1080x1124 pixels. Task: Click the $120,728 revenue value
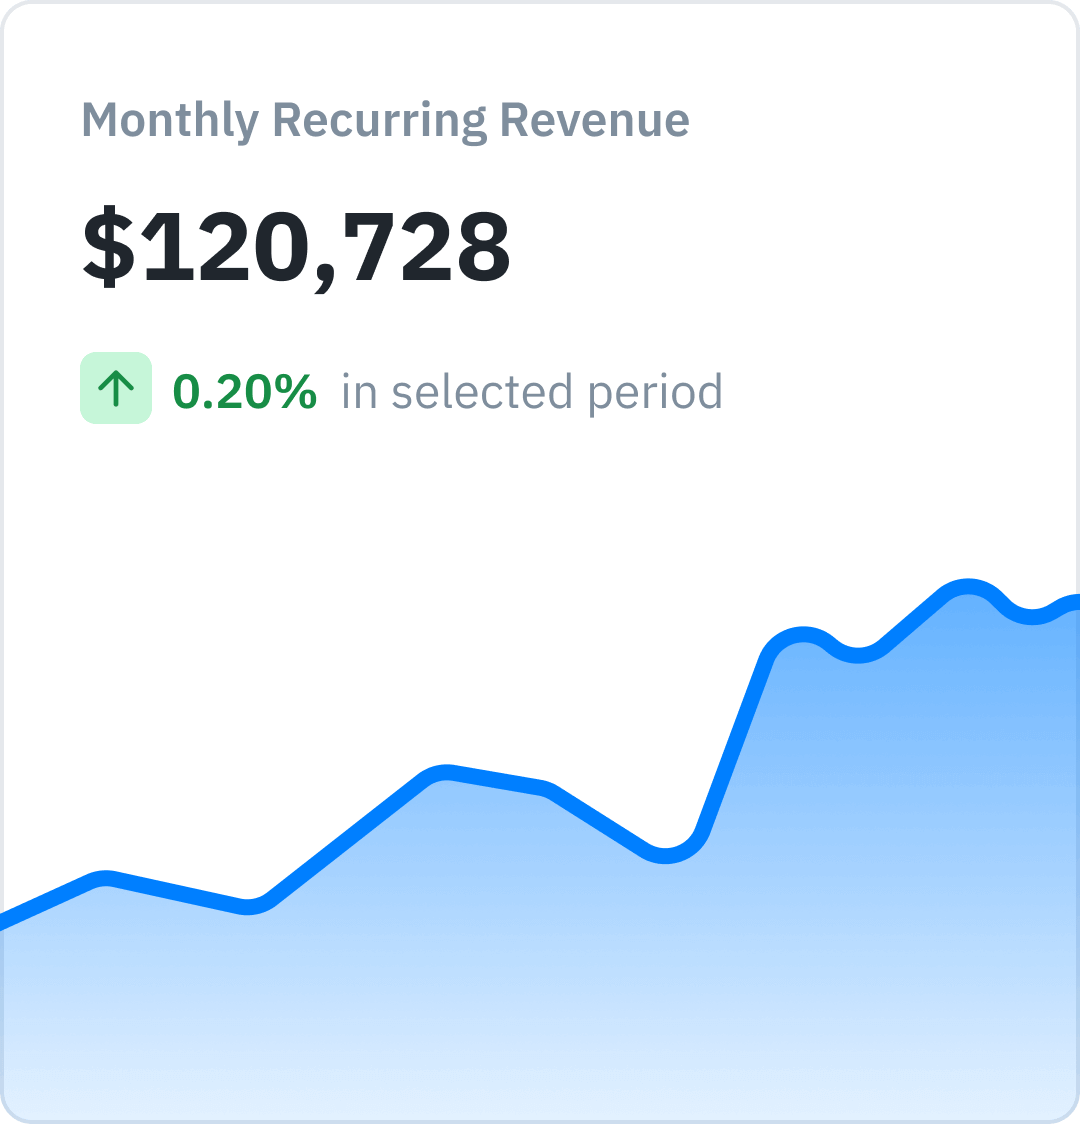coord(296,246)
